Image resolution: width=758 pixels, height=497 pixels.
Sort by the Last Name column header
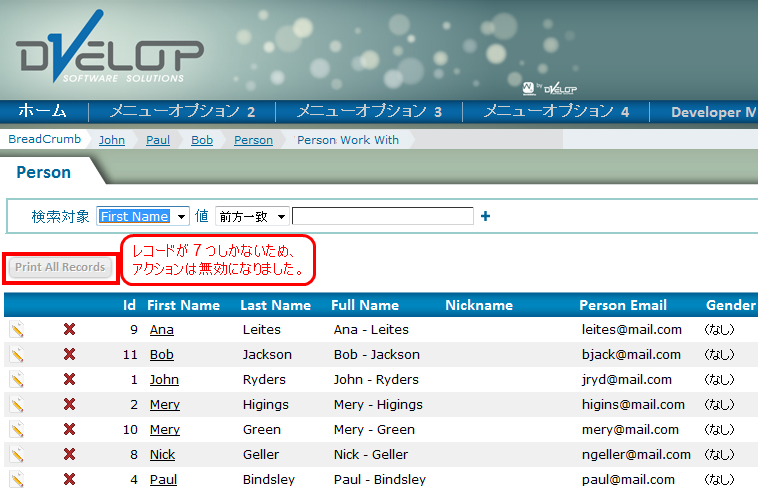[276, 305]
